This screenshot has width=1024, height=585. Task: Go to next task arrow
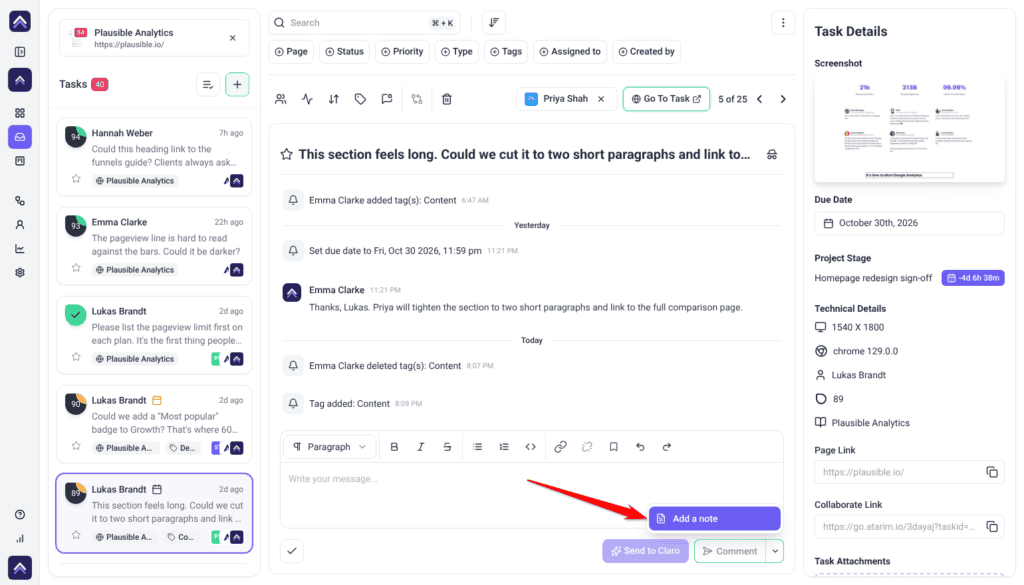tap(783, 99)
